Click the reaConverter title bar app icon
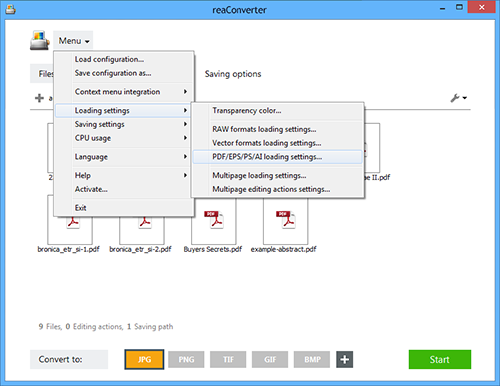Viewport: 500px width, 386px height. coord(11,9)
